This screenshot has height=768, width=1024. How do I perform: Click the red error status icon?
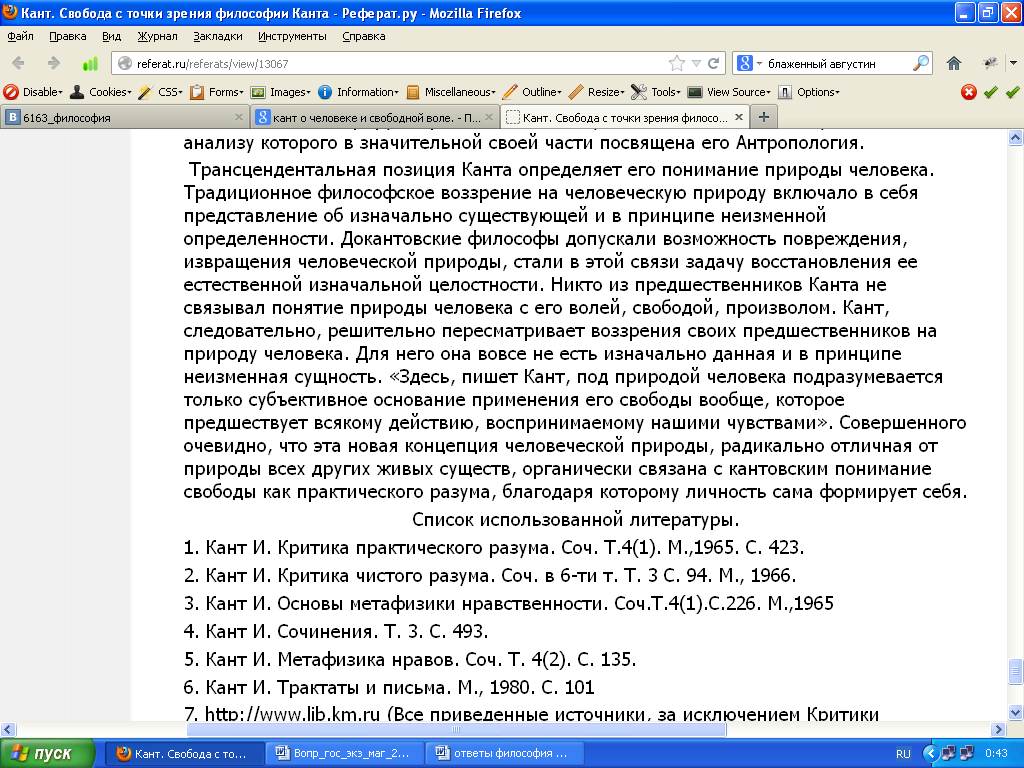[968, 92]
